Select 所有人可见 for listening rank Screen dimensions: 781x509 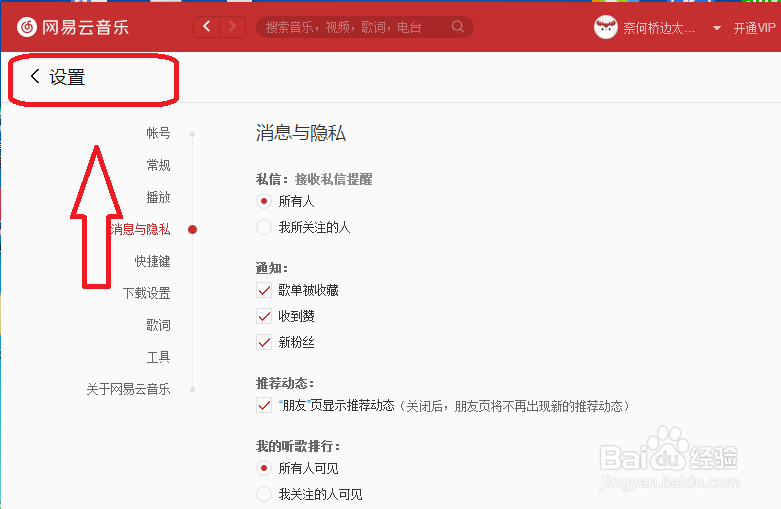(x=263, y=468)
